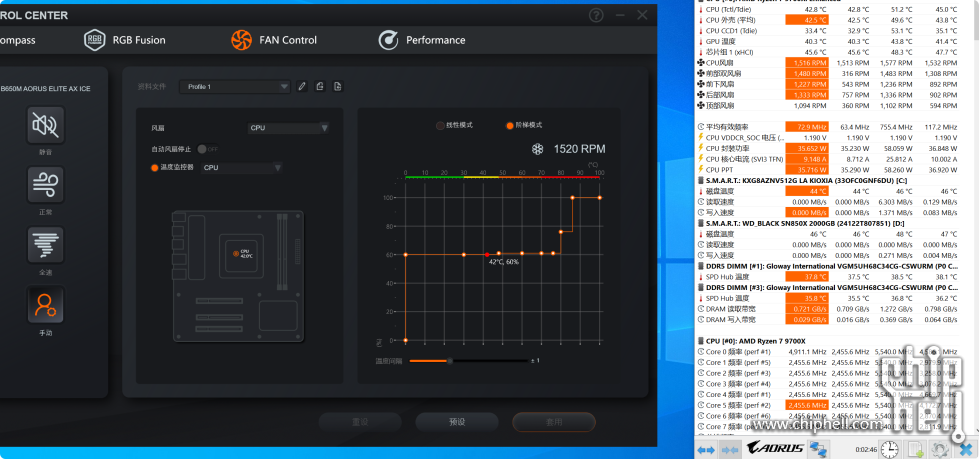
Task: Click the CPU 封装功率 sensor row
Action: point(827,149)
